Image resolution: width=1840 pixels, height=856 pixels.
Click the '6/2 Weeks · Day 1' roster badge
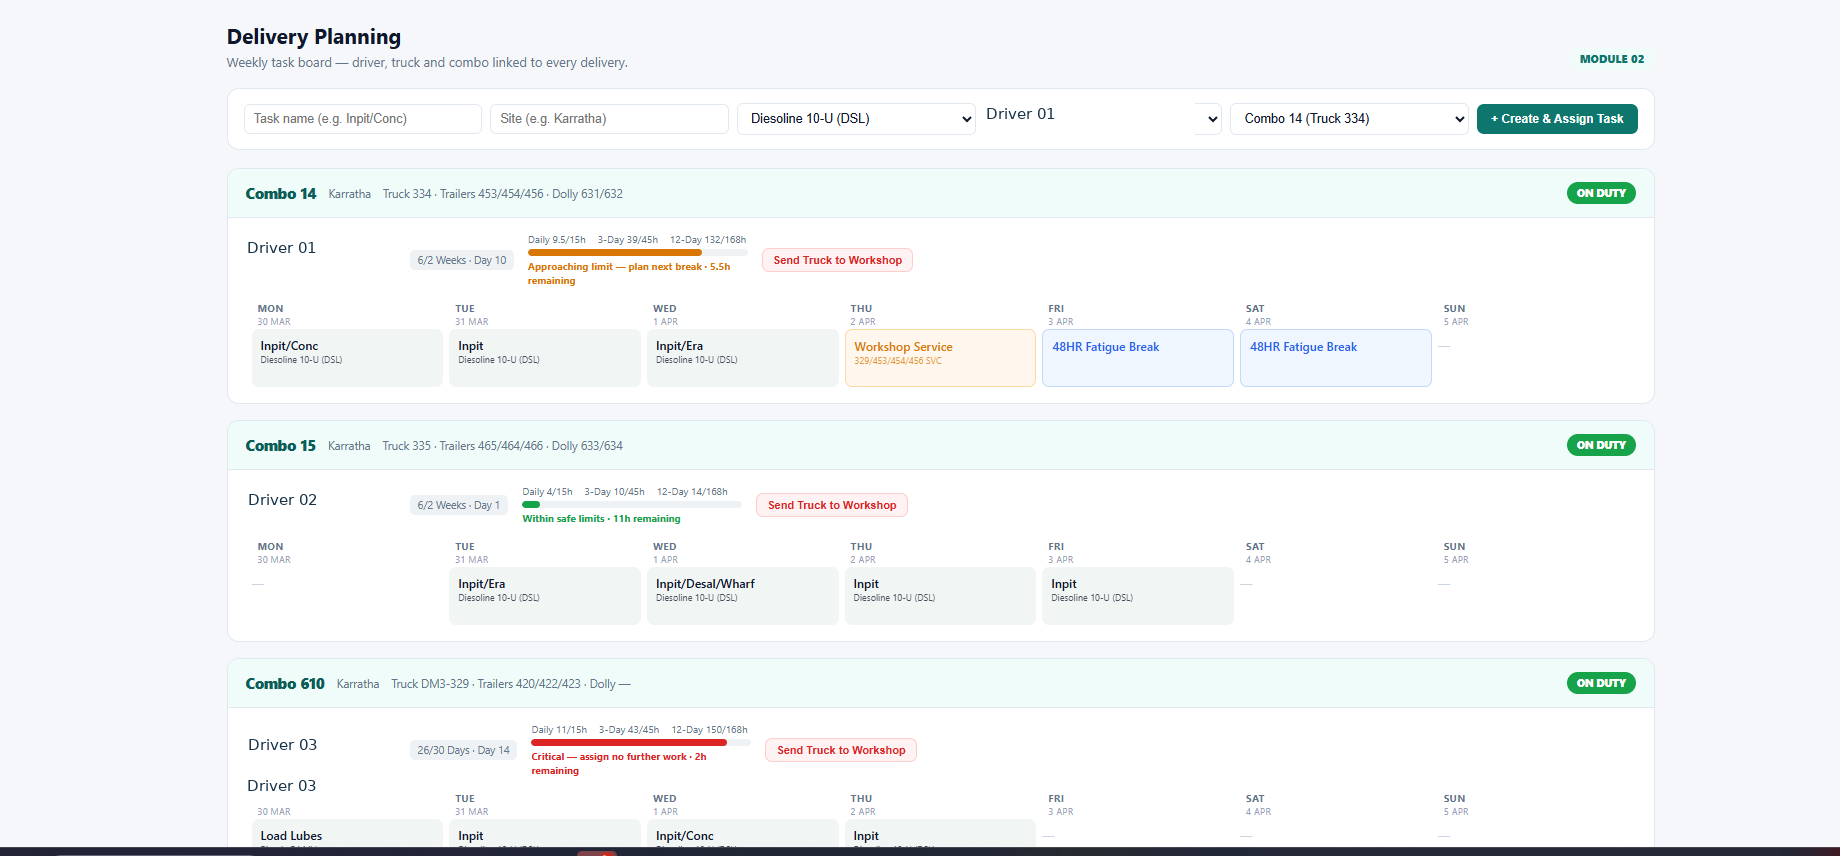459,505
